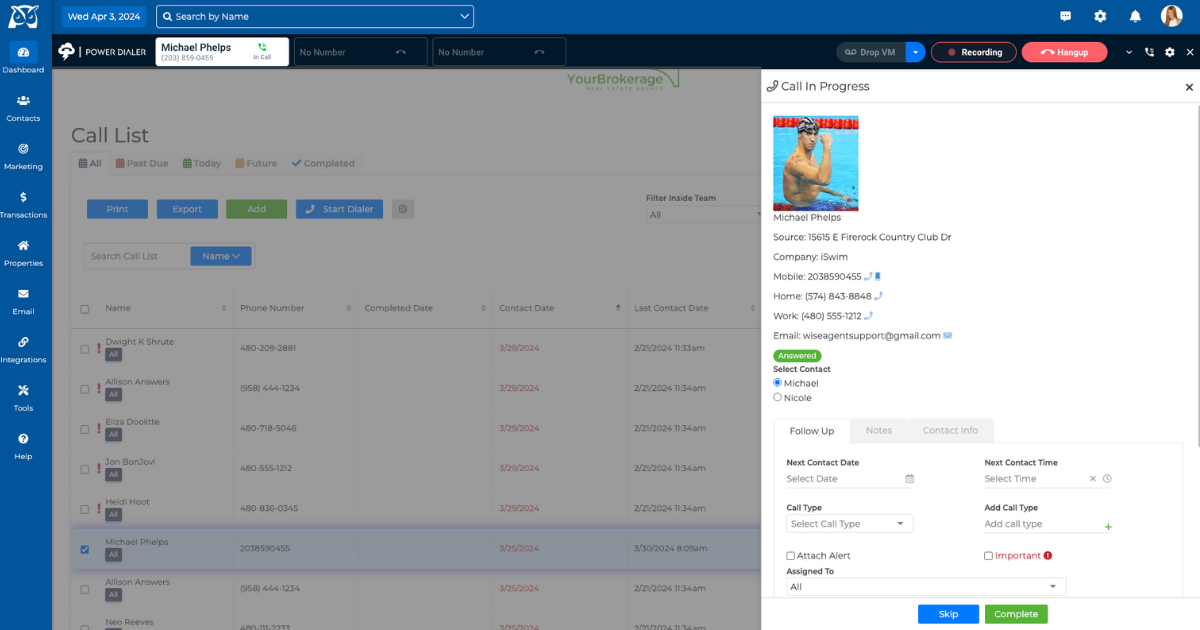
Task: Open the Drop VM dropdown arrow
Action: tap(916, 52)
